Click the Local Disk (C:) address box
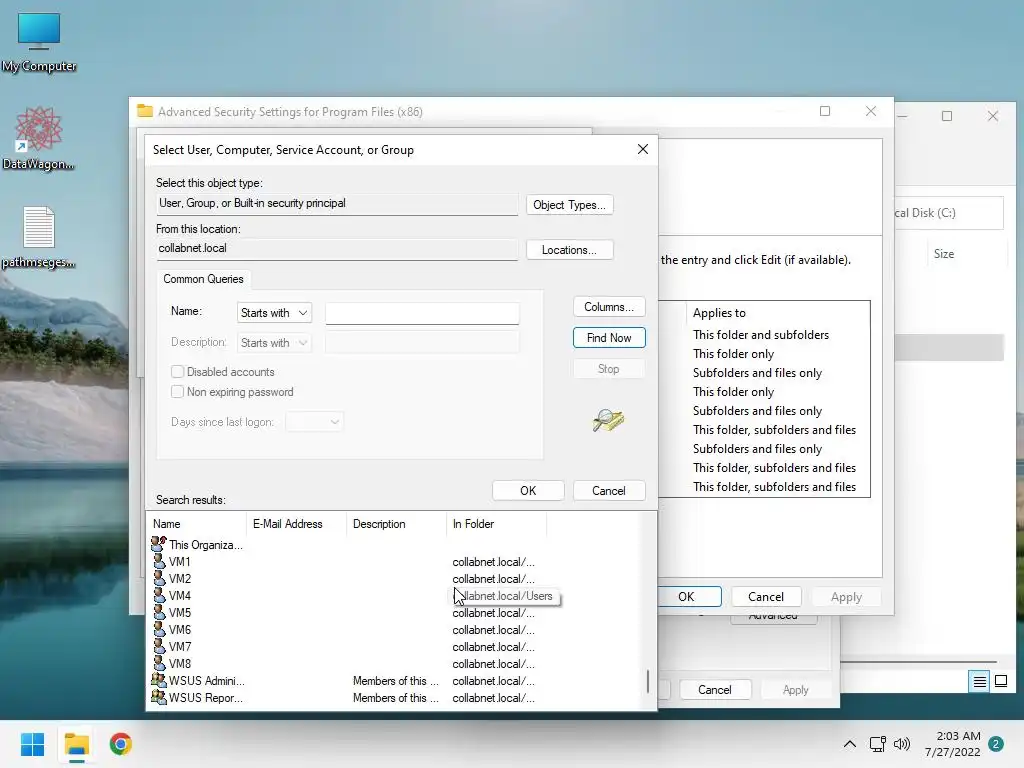 pos(948,213)
